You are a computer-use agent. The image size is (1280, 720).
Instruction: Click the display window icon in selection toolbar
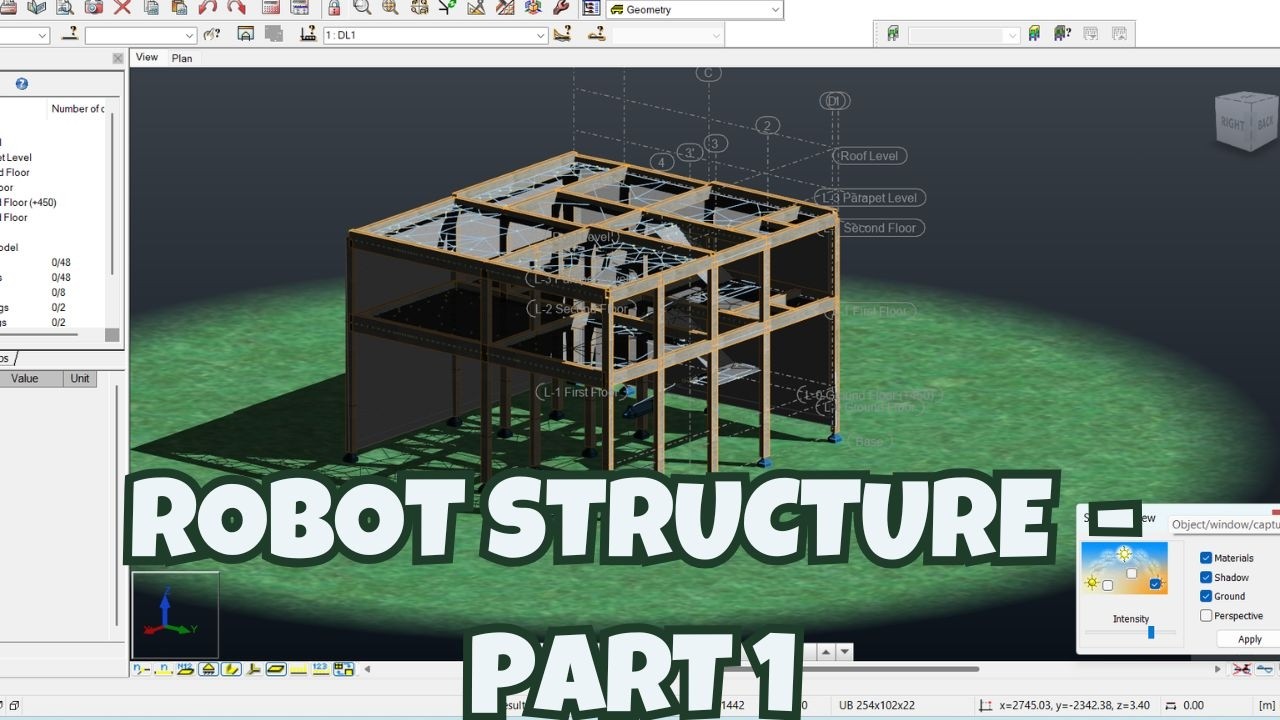pos(245,35)
